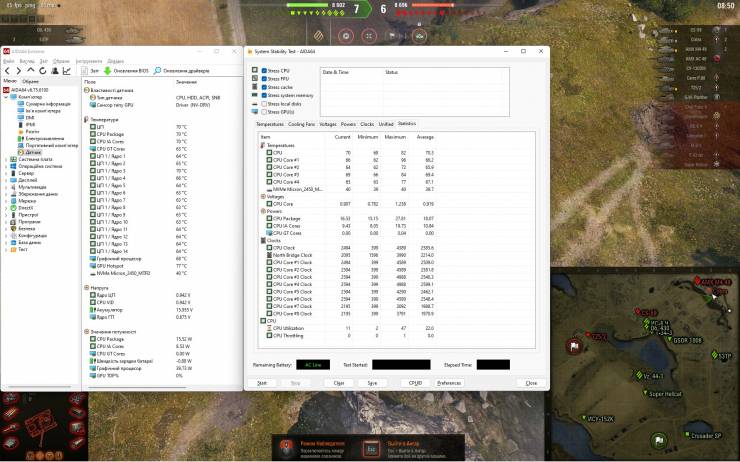Uncheck the Stress cache checkbox
740x462 pixels.
point(264,87)
